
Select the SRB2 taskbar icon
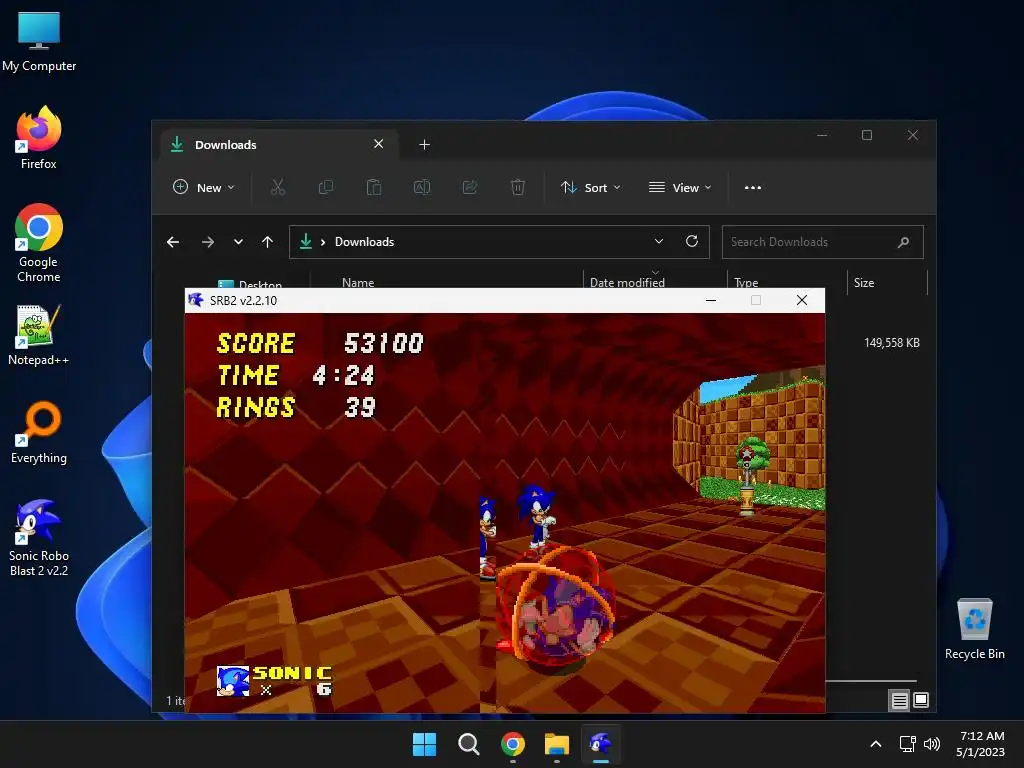click(601, 744)
